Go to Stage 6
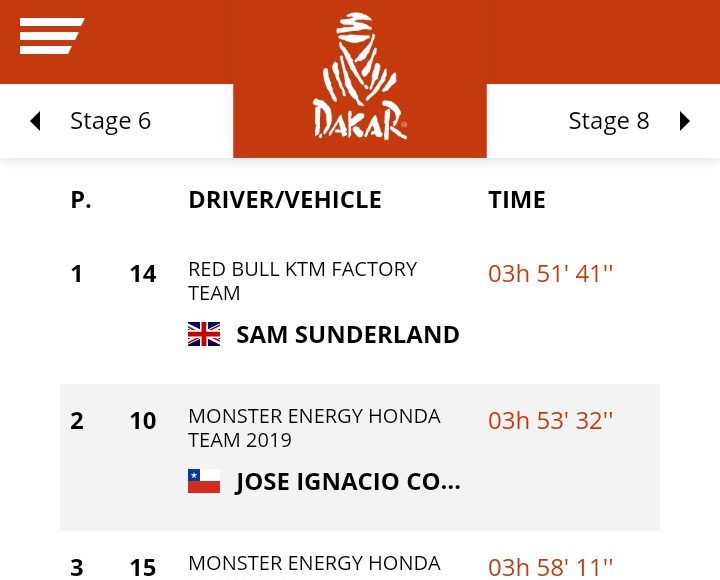This screenshot has width=720, height=580. pos(110,121)
